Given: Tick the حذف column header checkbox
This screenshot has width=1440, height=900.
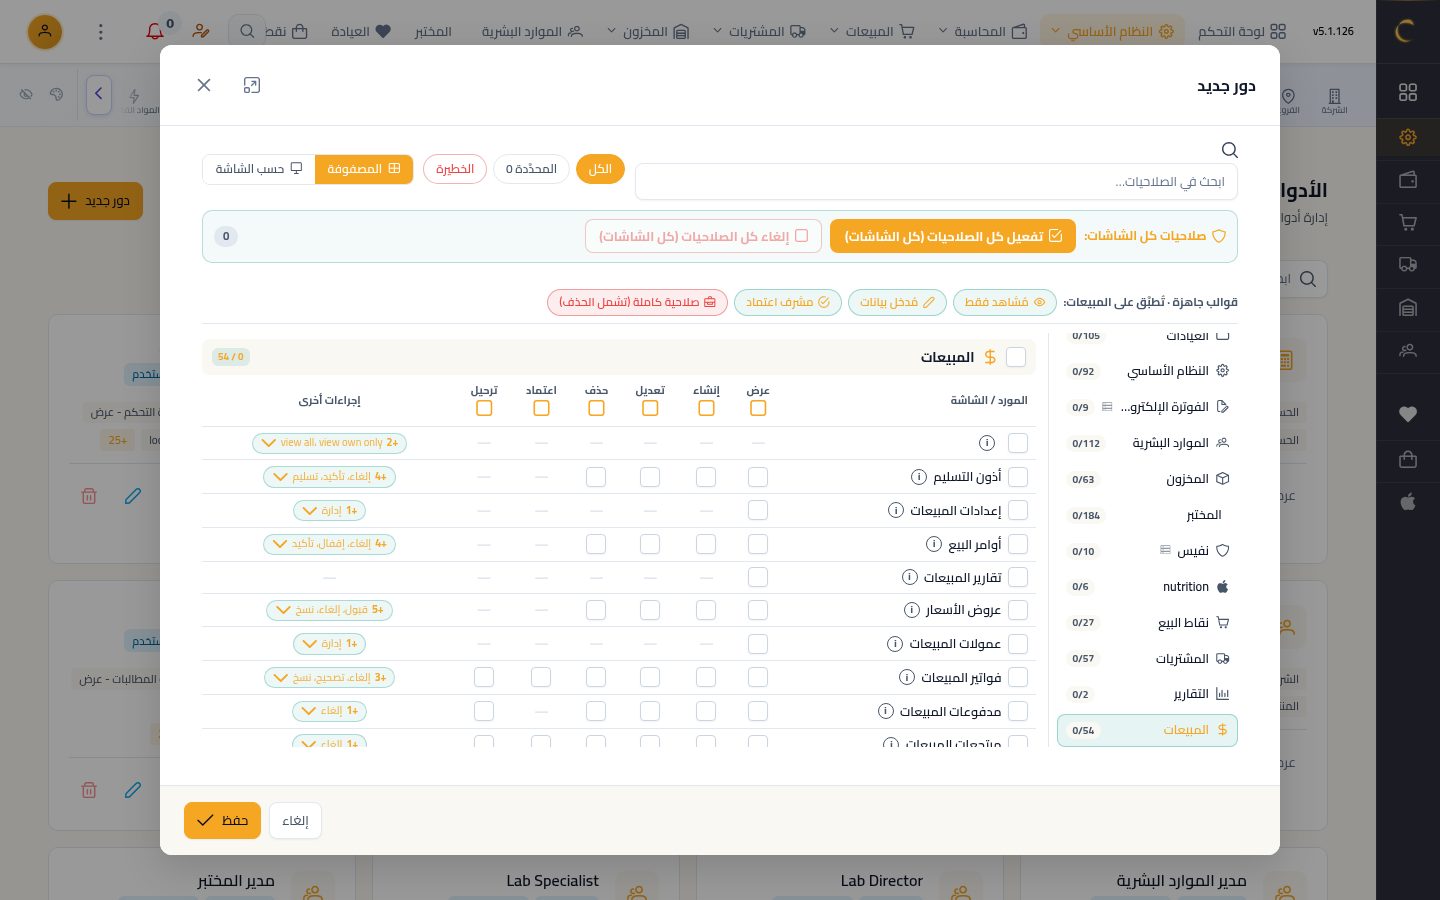Looking at the screenshot, I should 596,408.
